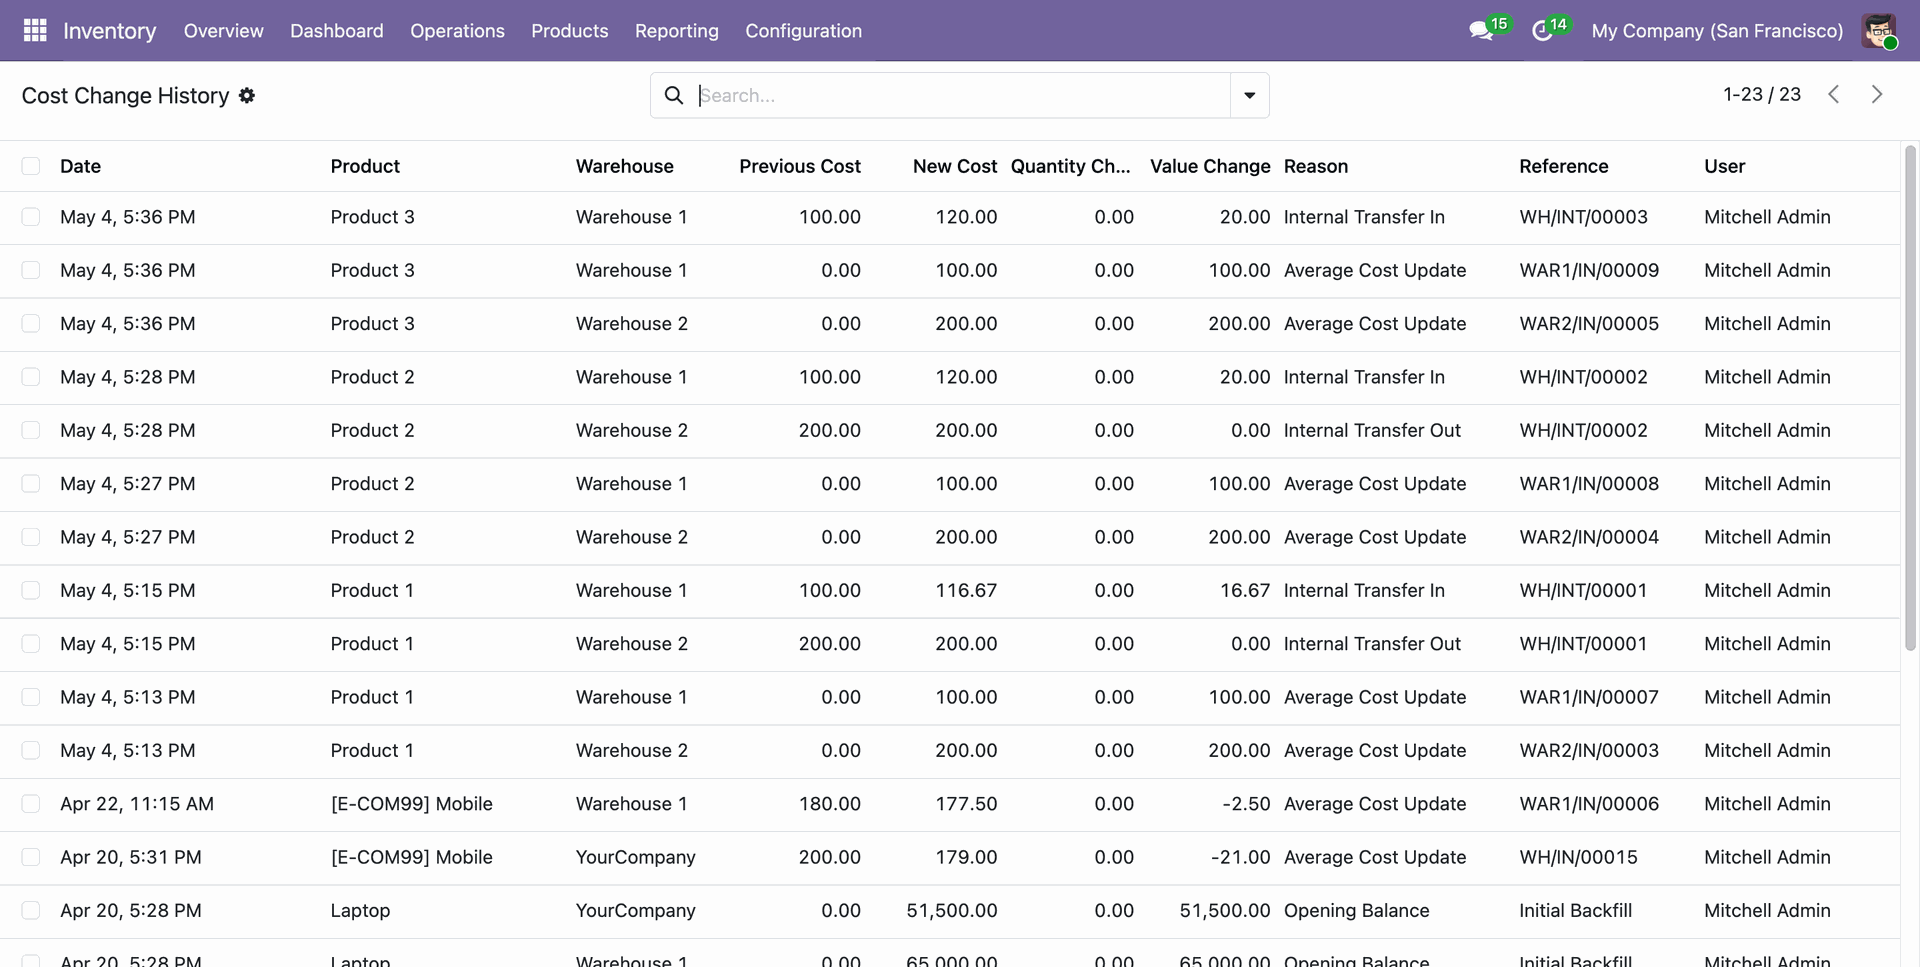Screen dimensions: 1920x967
Task: Click reference WH/INT/00001 with Internal Transfer Out
Action: pos(1583,644)
